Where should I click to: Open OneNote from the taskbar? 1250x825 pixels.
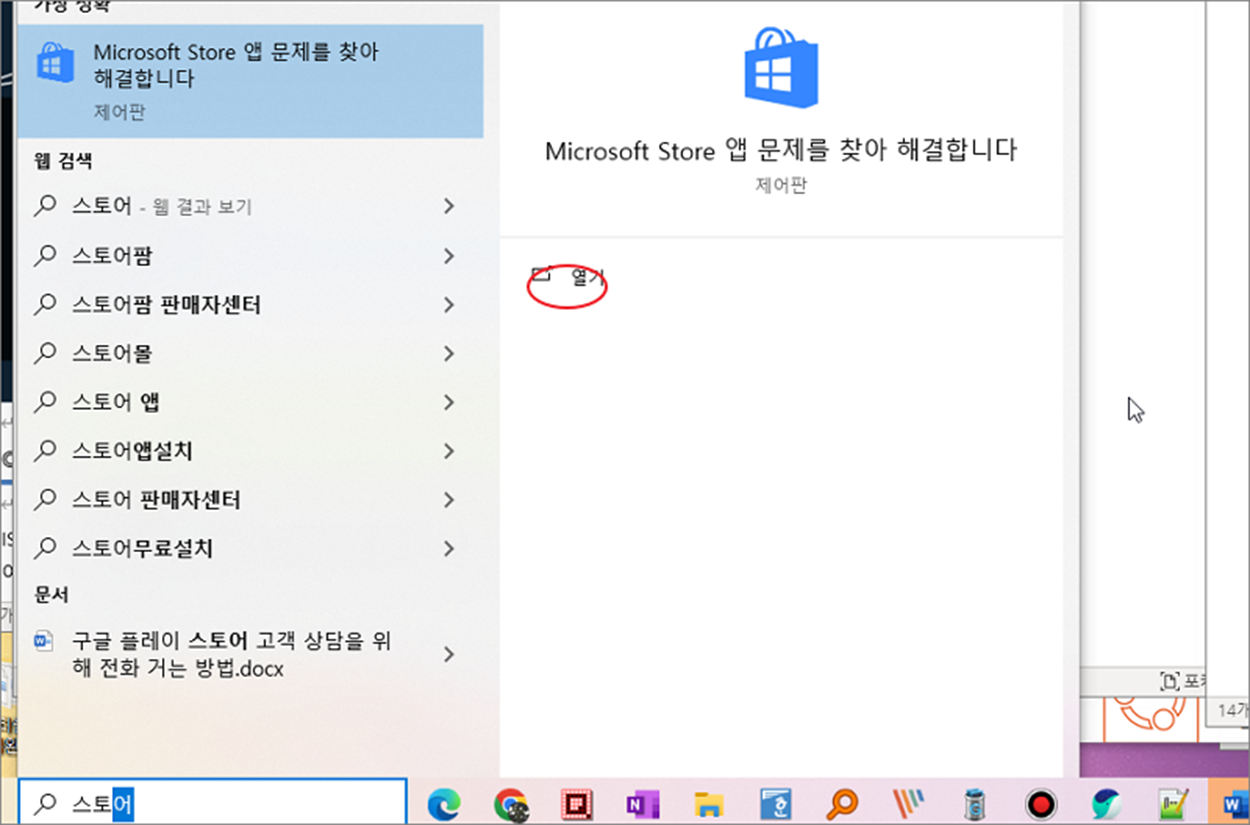click(x=641, y=804)
